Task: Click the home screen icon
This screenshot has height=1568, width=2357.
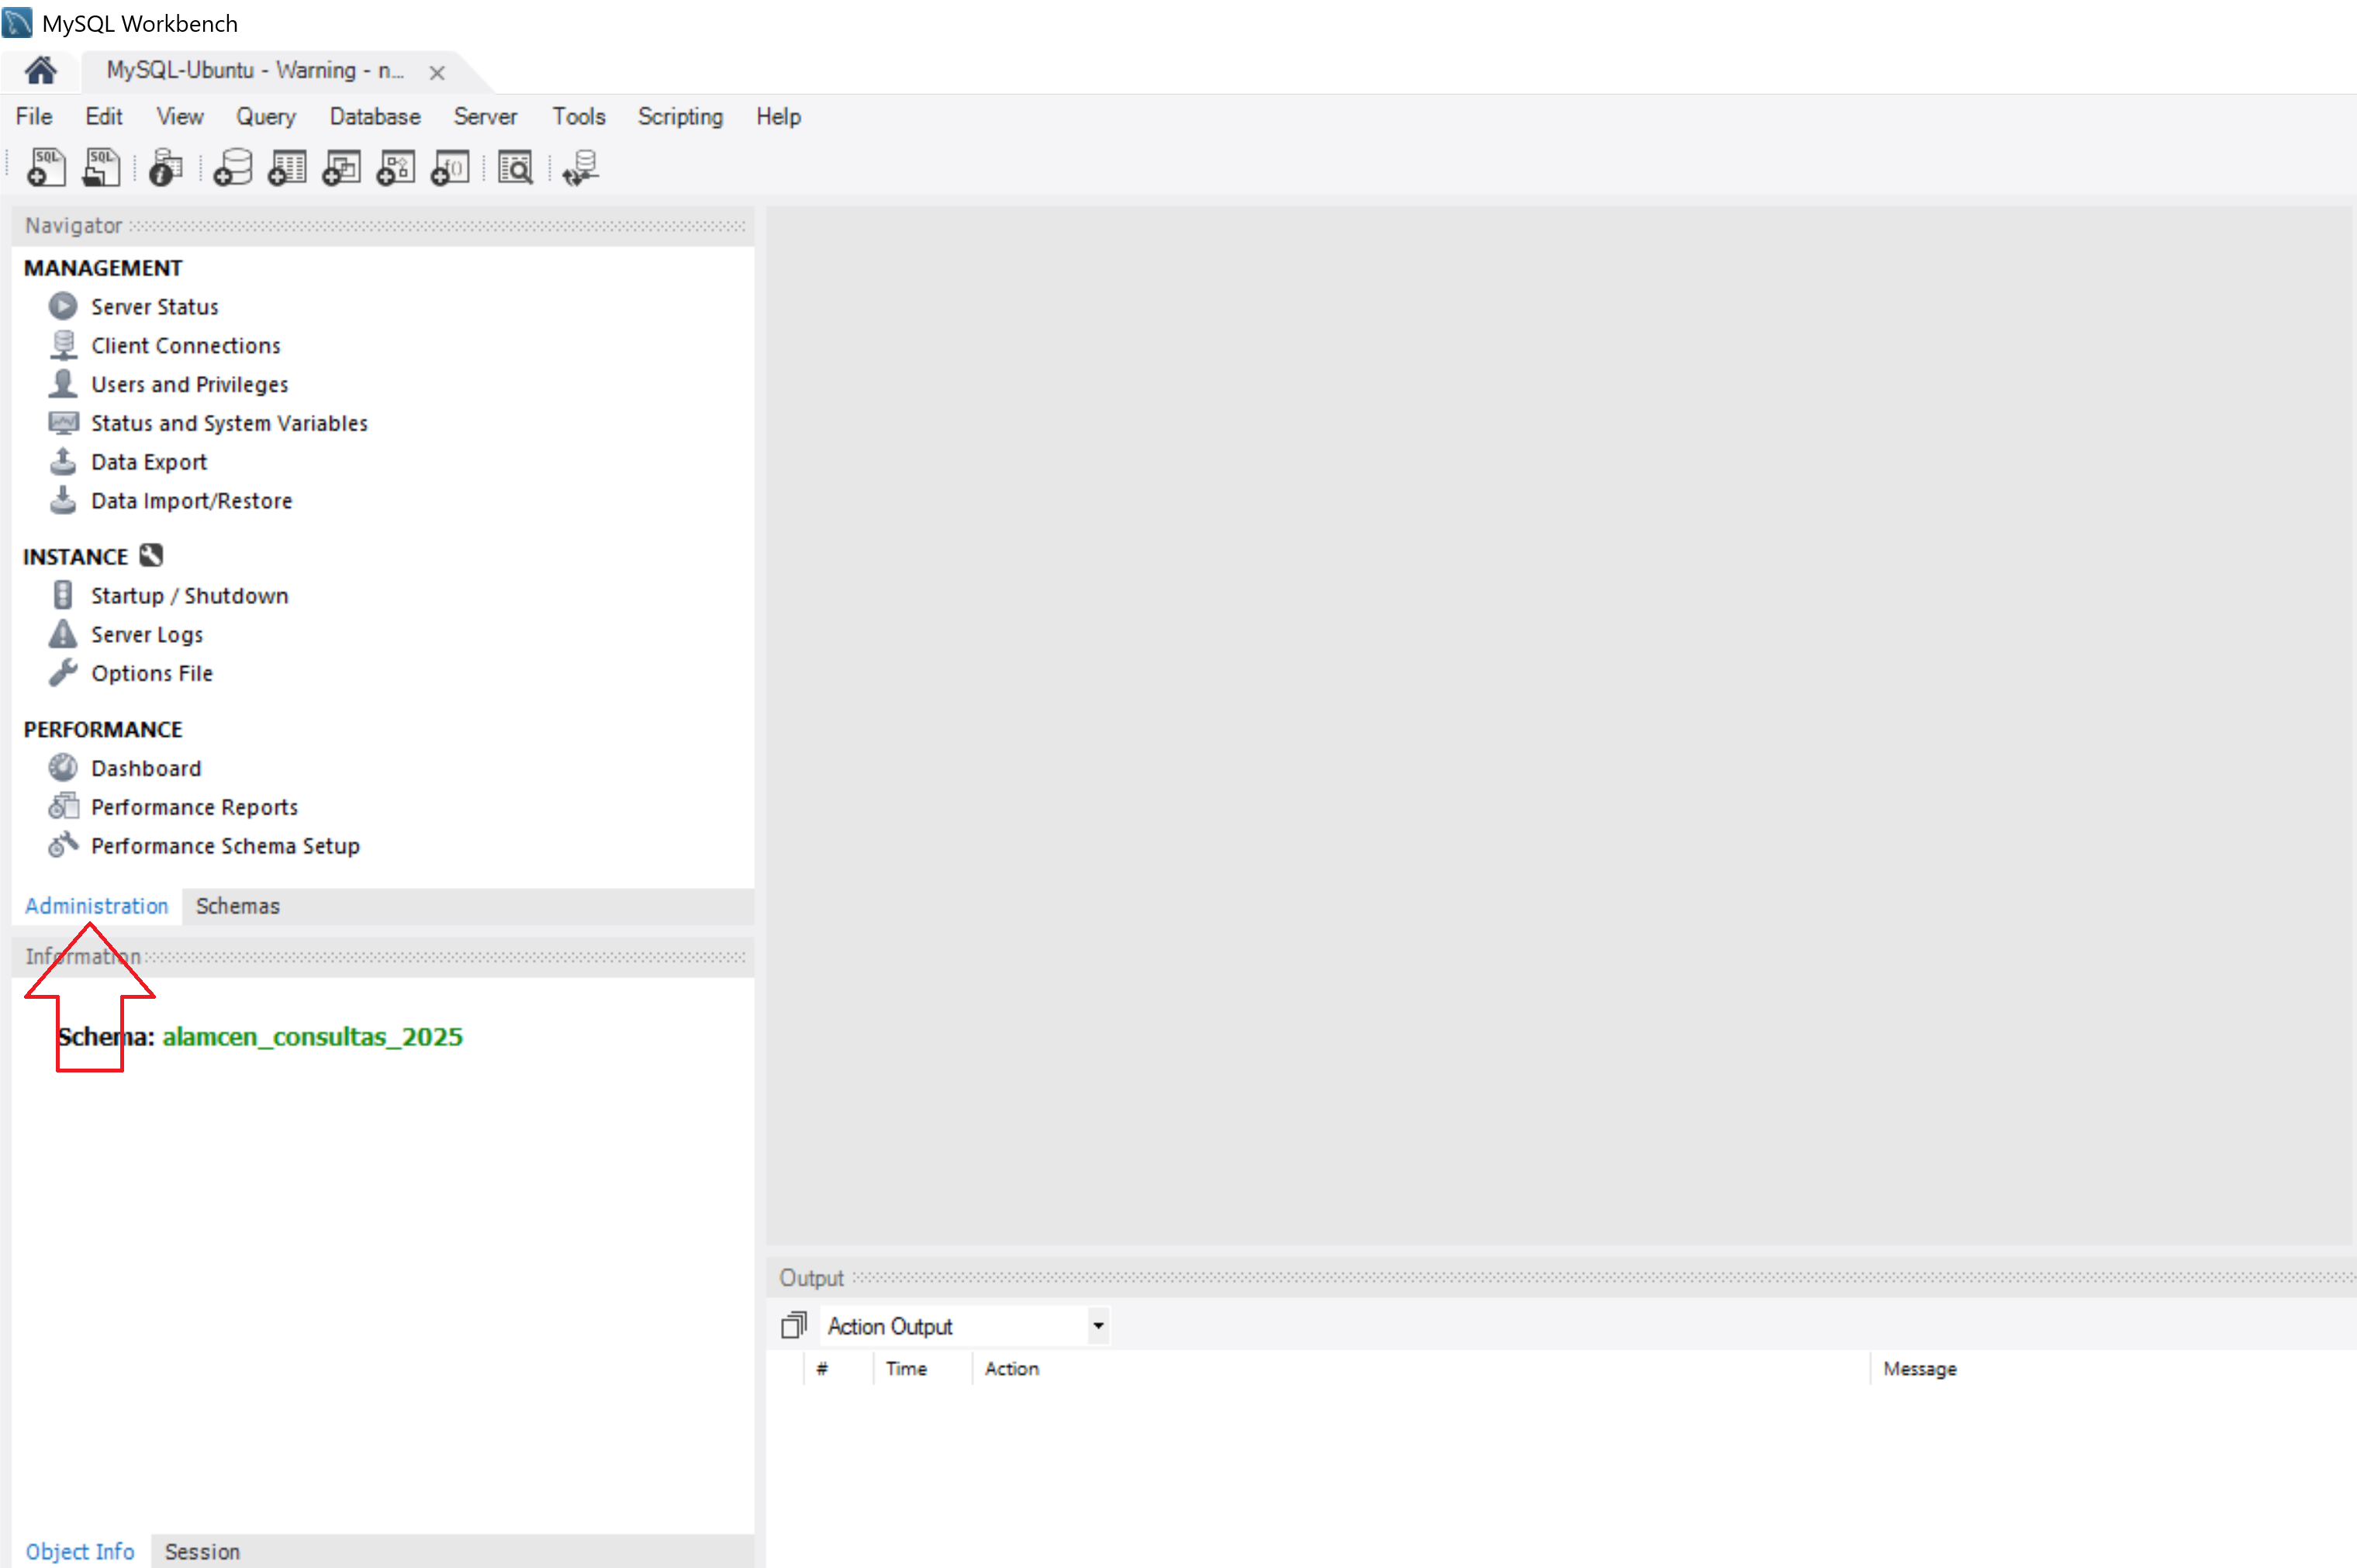Action: pos(41,71)
